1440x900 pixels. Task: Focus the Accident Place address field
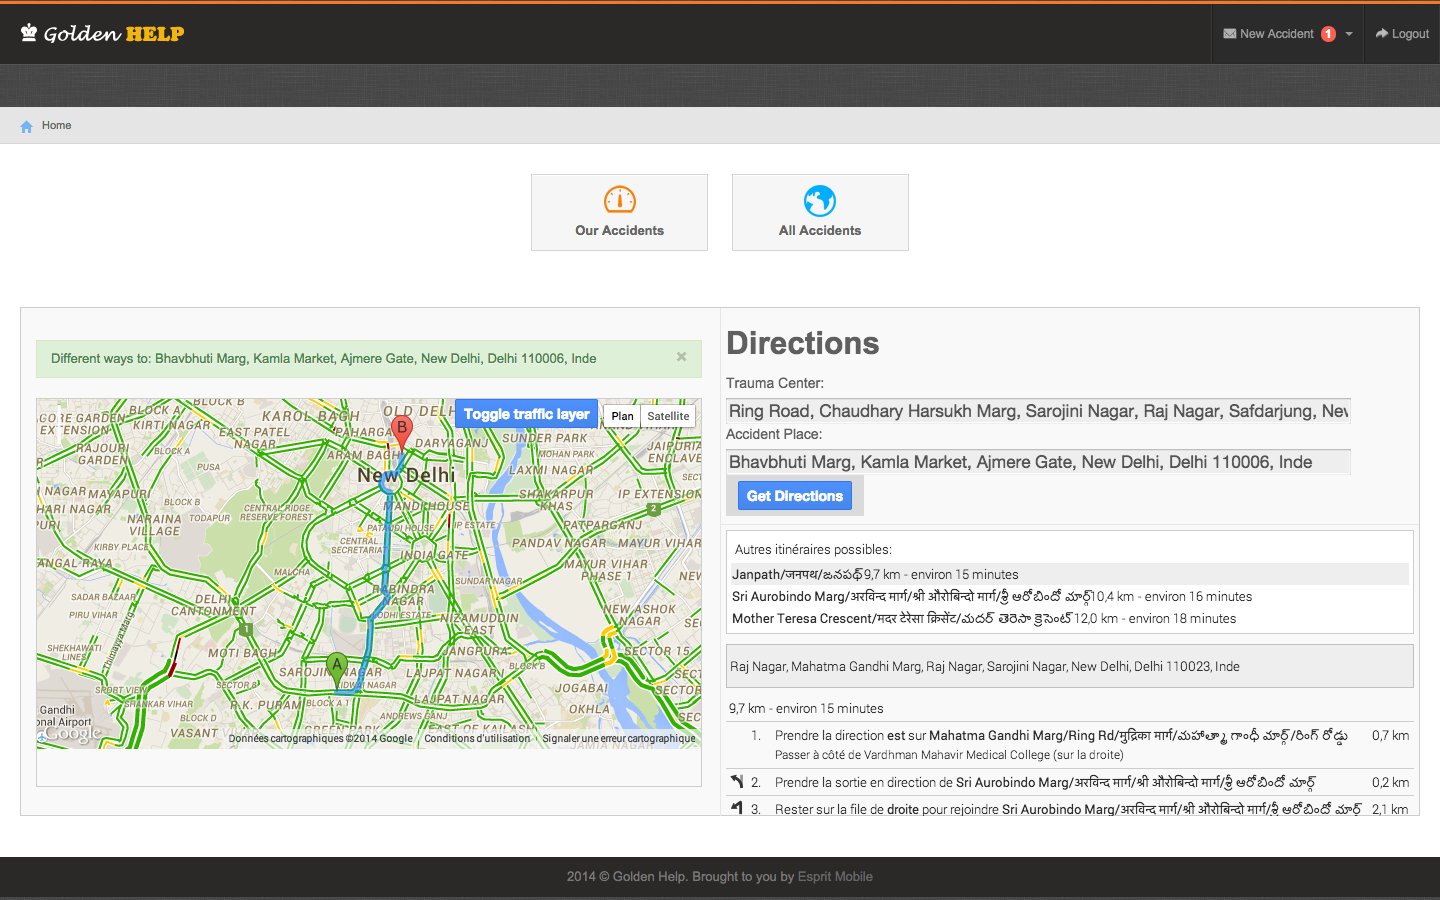tap(1038, 462)
